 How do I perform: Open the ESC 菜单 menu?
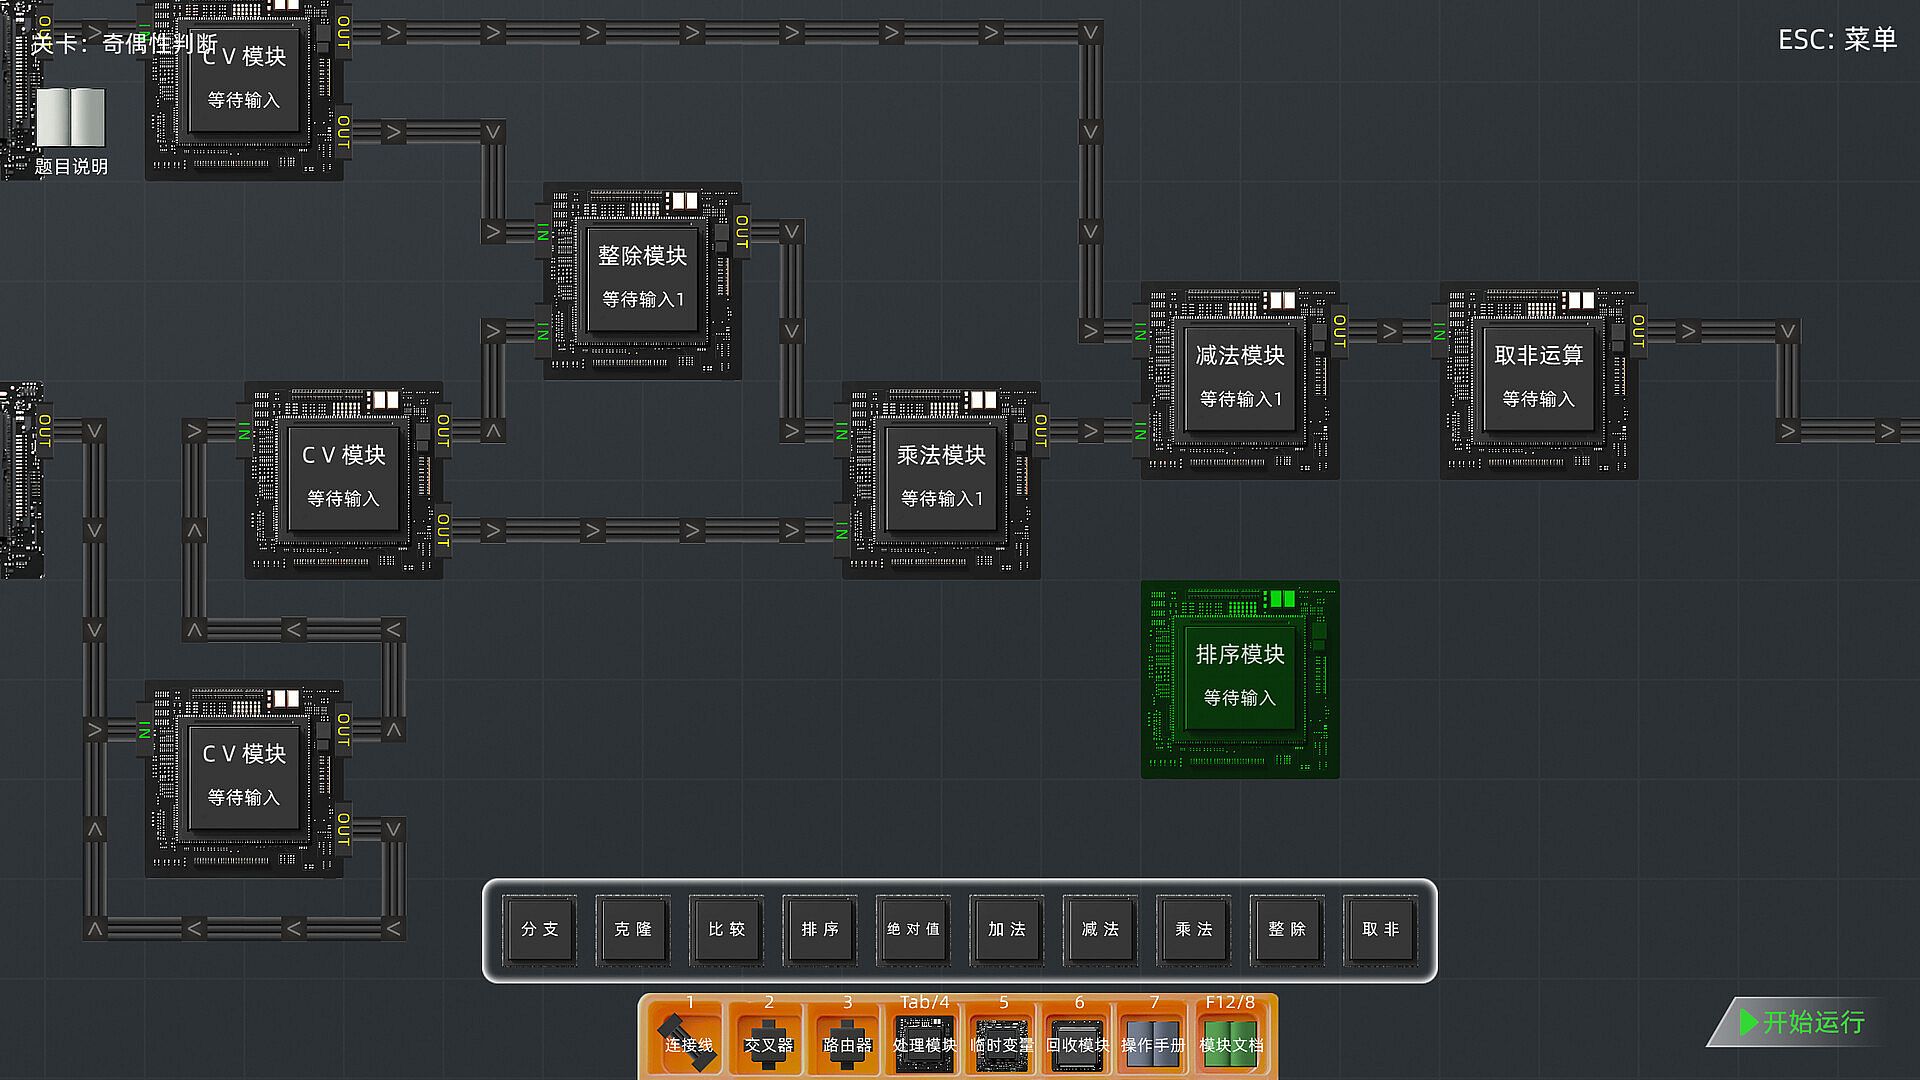(1836, 40)
